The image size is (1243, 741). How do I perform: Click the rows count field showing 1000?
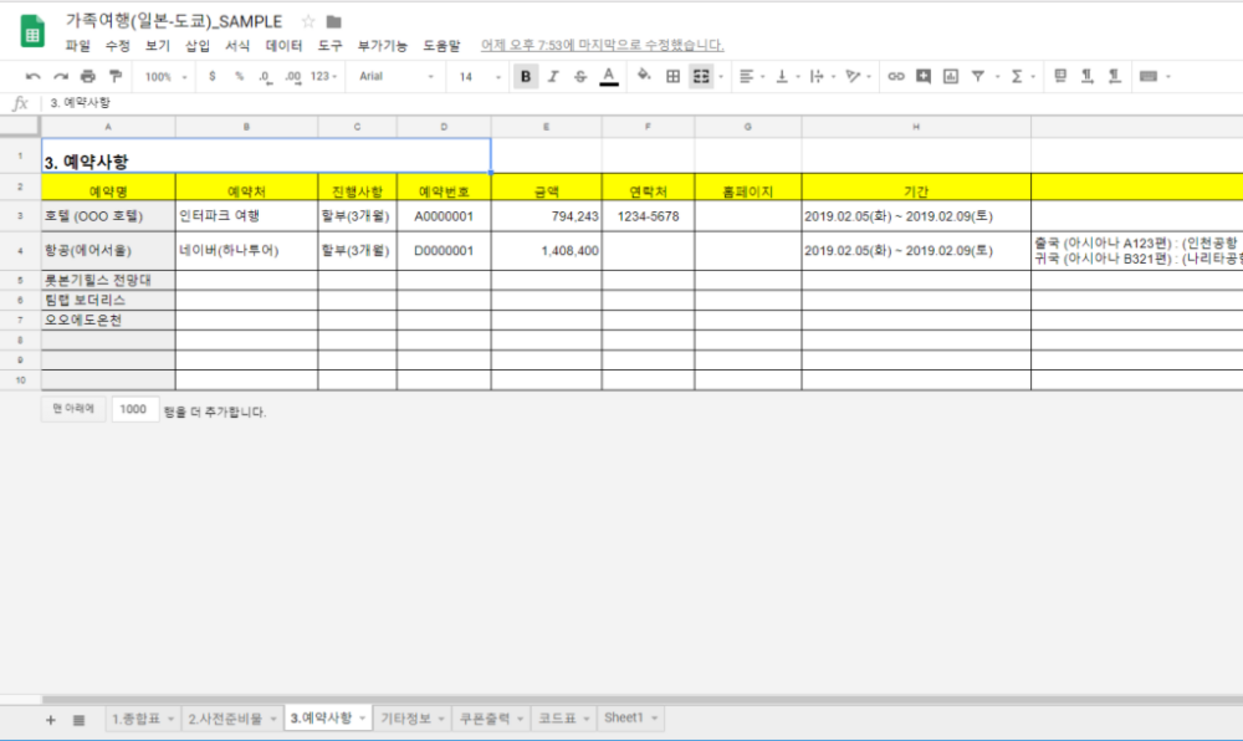(x=135, y=410)
